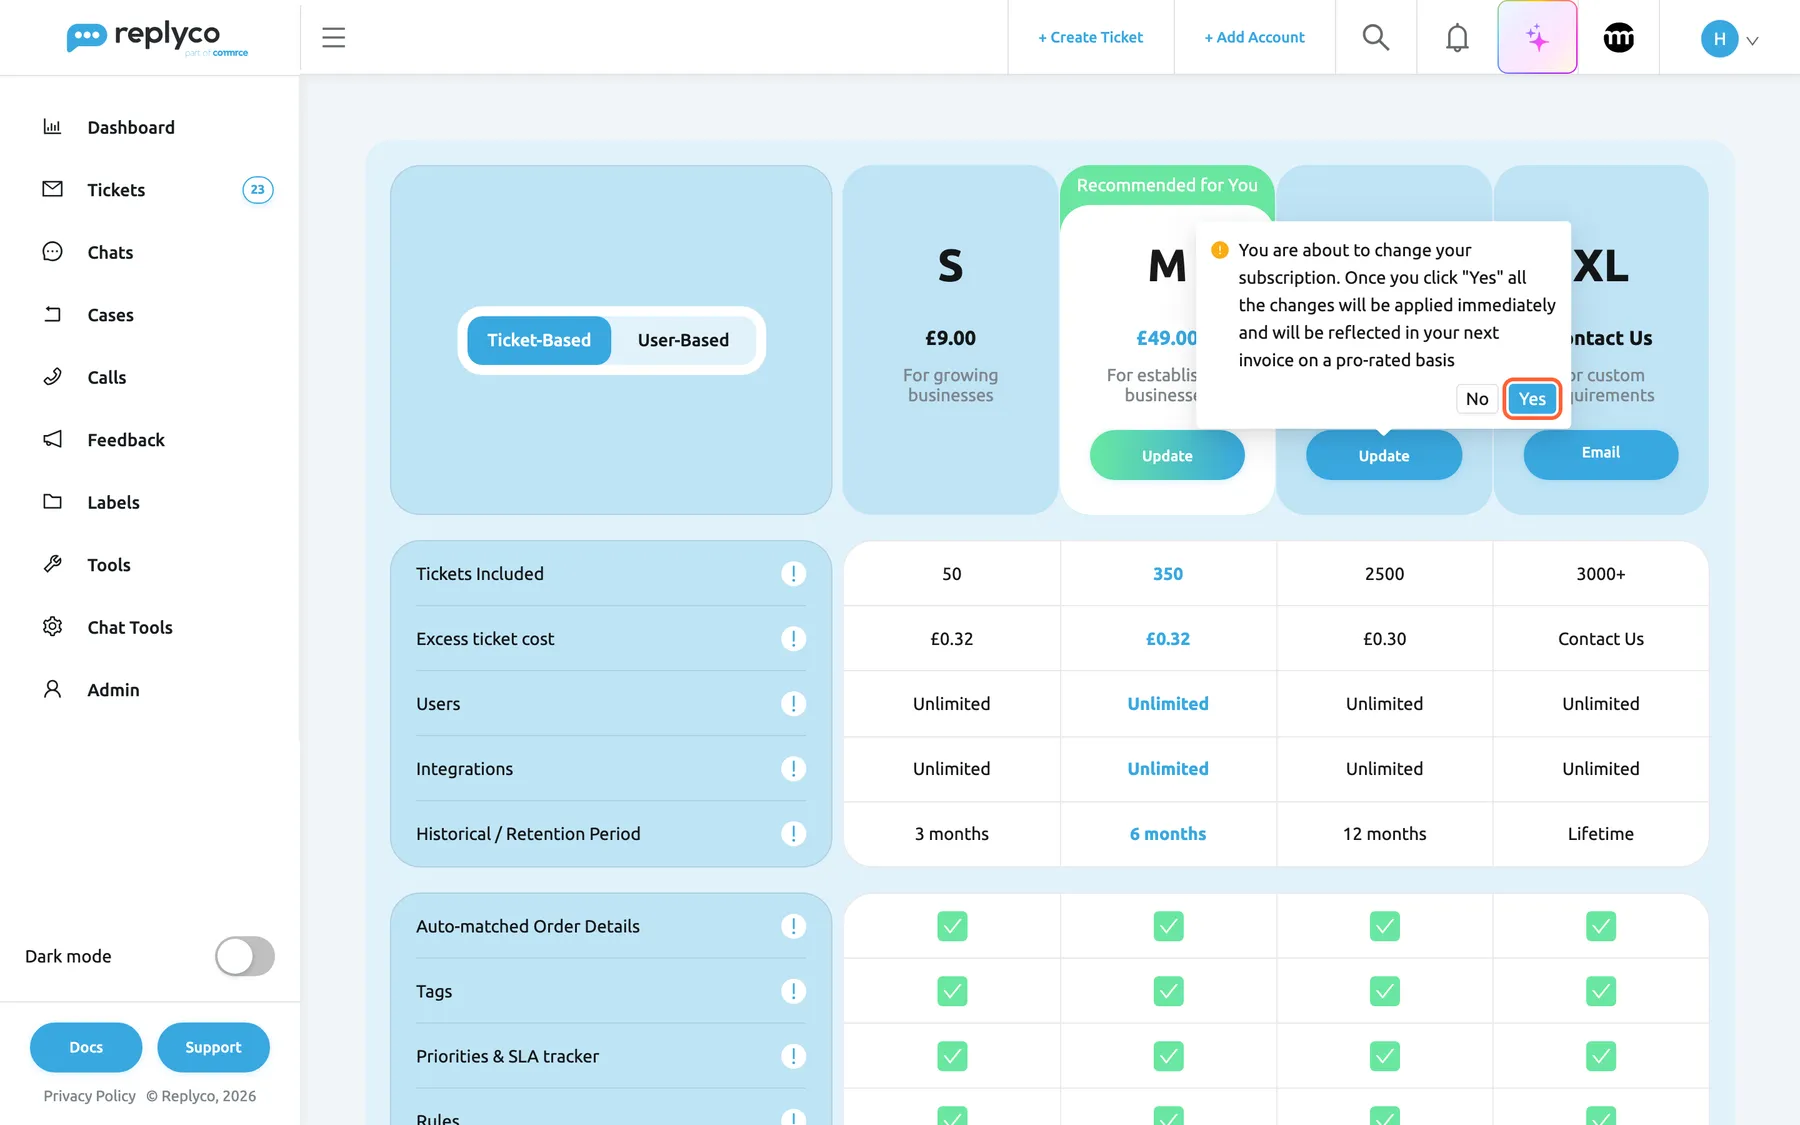Screen dimensions: 1800x1125
Task: Open the AI sparkle assistant icon
Action: 1537,38
